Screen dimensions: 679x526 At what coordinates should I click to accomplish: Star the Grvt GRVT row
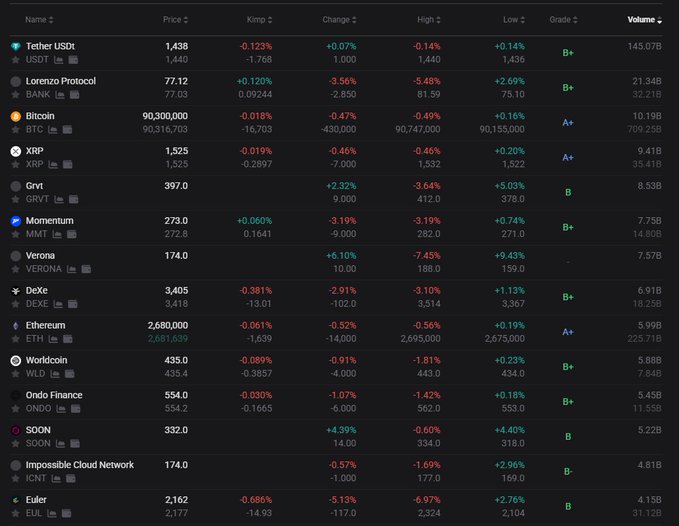(16, 199)
